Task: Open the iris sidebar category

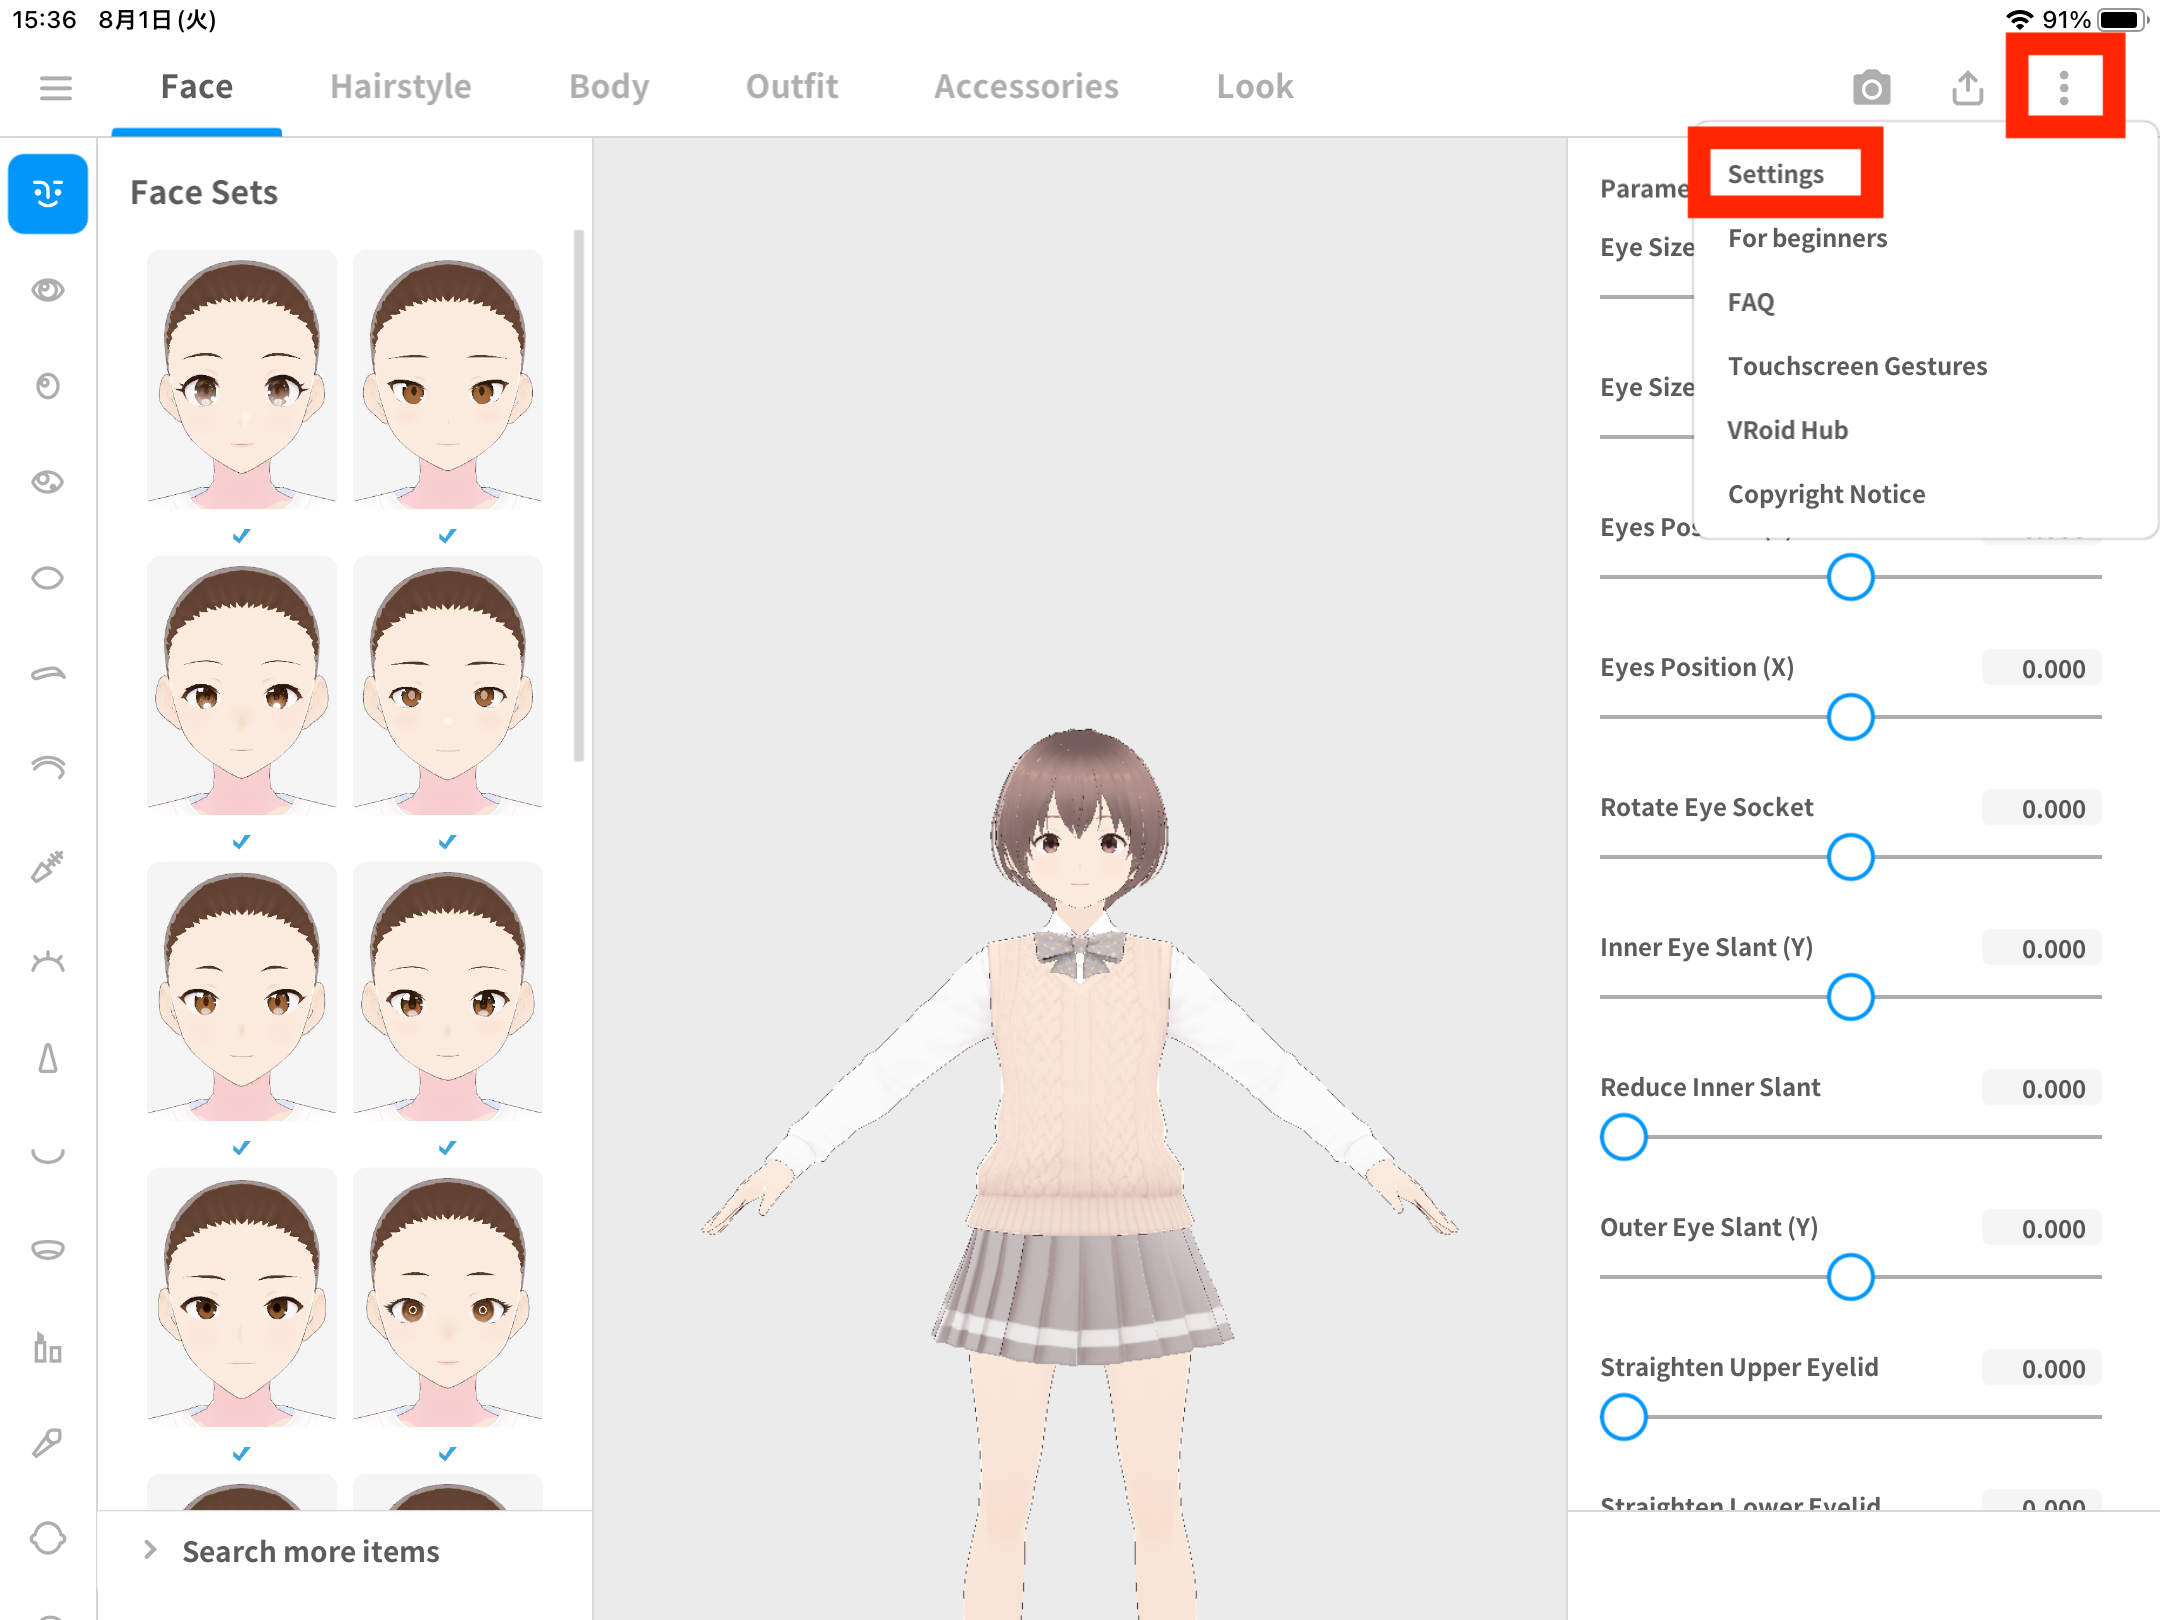Action: [x=48, y=386]
